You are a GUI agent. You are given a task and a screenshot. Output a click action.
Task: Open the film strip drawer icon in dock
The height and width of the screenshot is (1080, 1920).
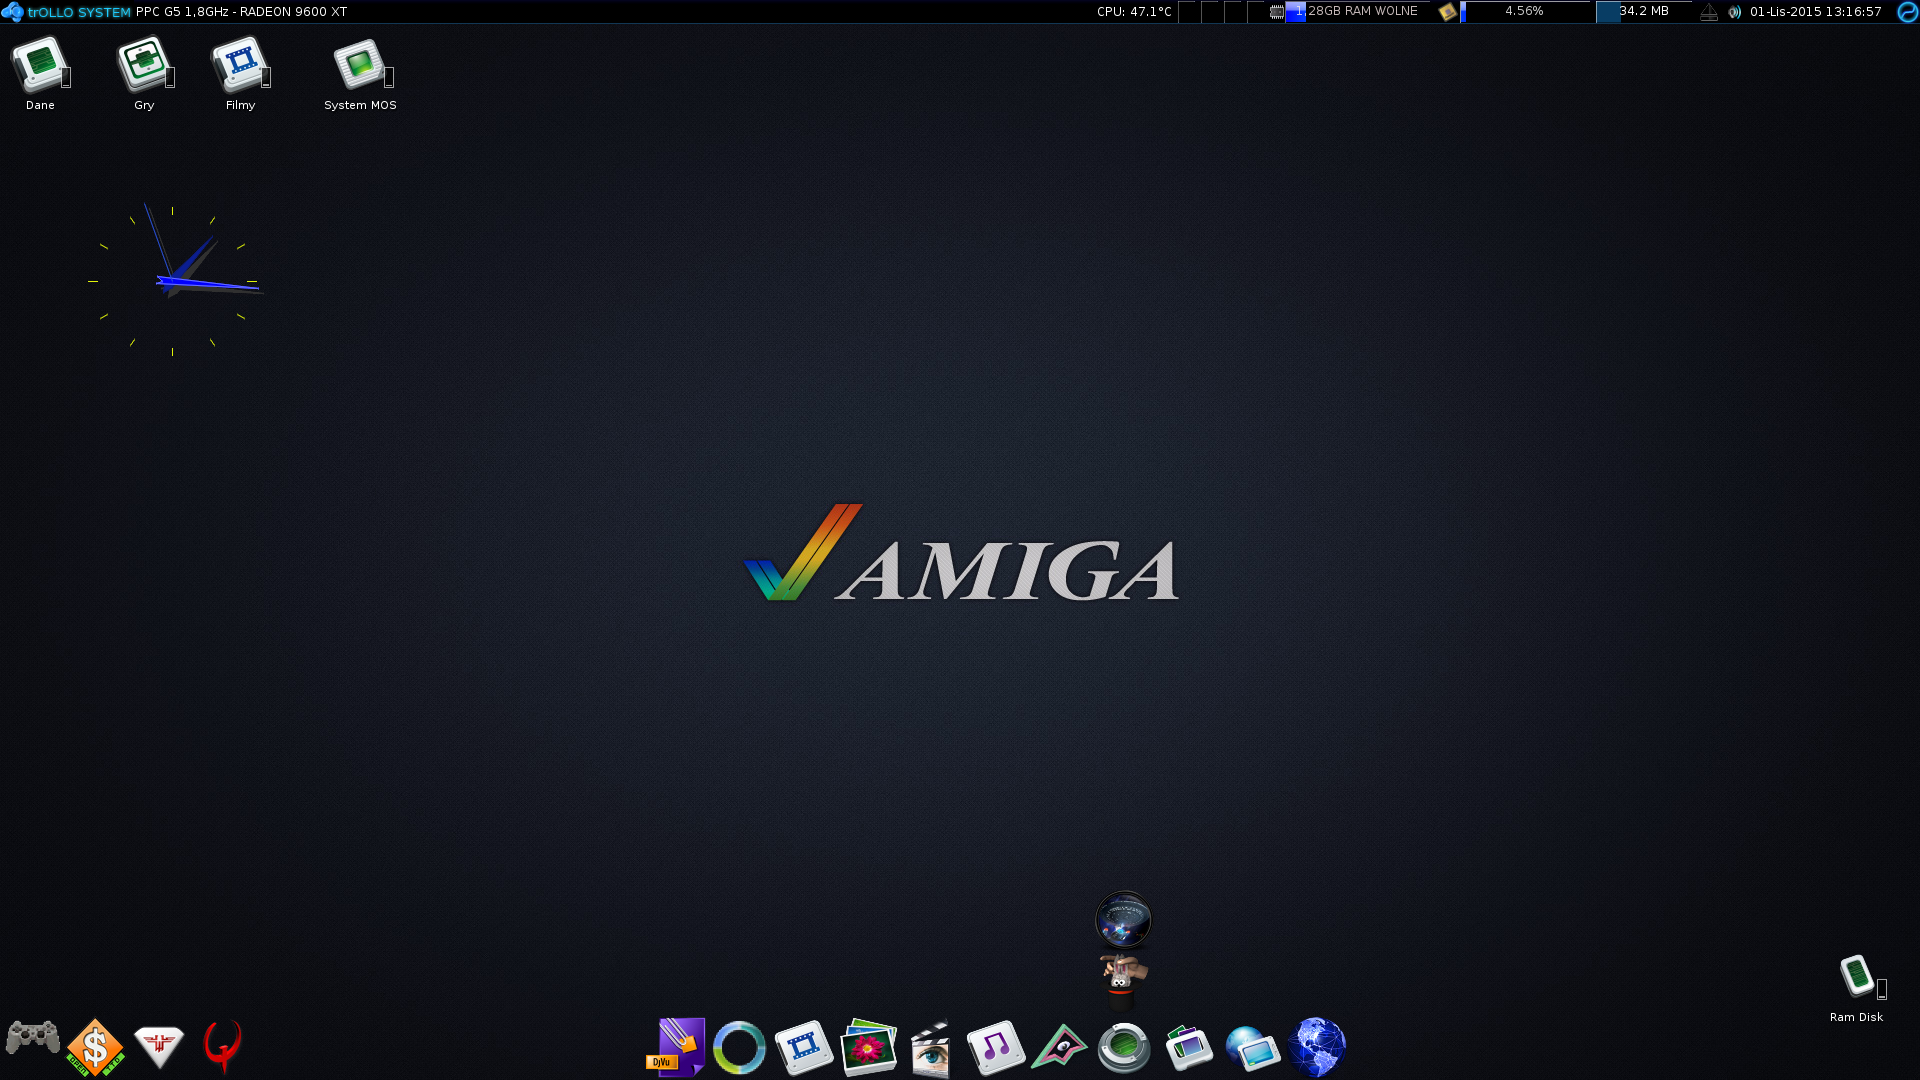(x=803, y=1047)
